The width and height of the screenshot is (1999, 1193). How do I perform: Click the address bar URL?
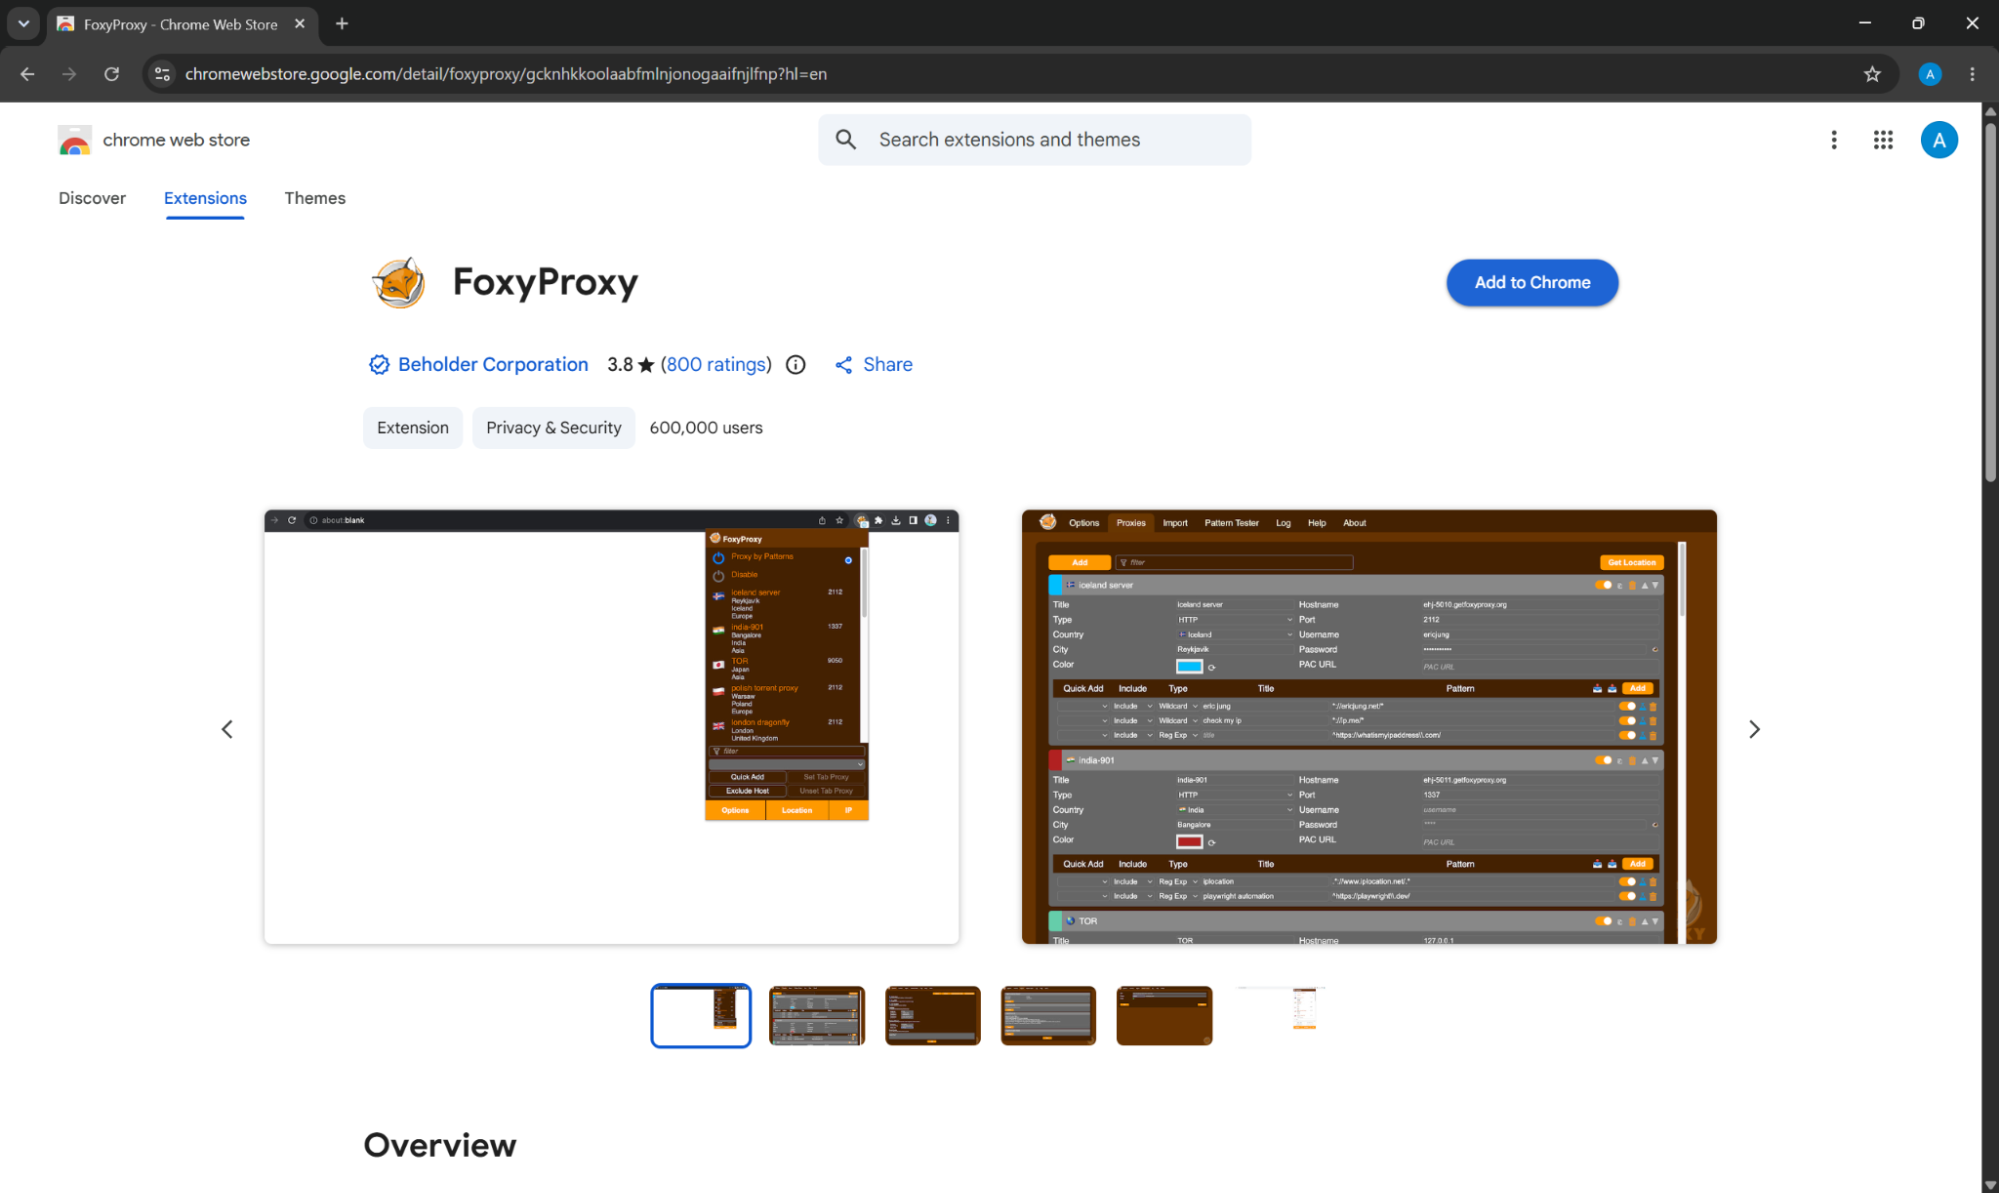pyautogui.click(x=505, y=74)
